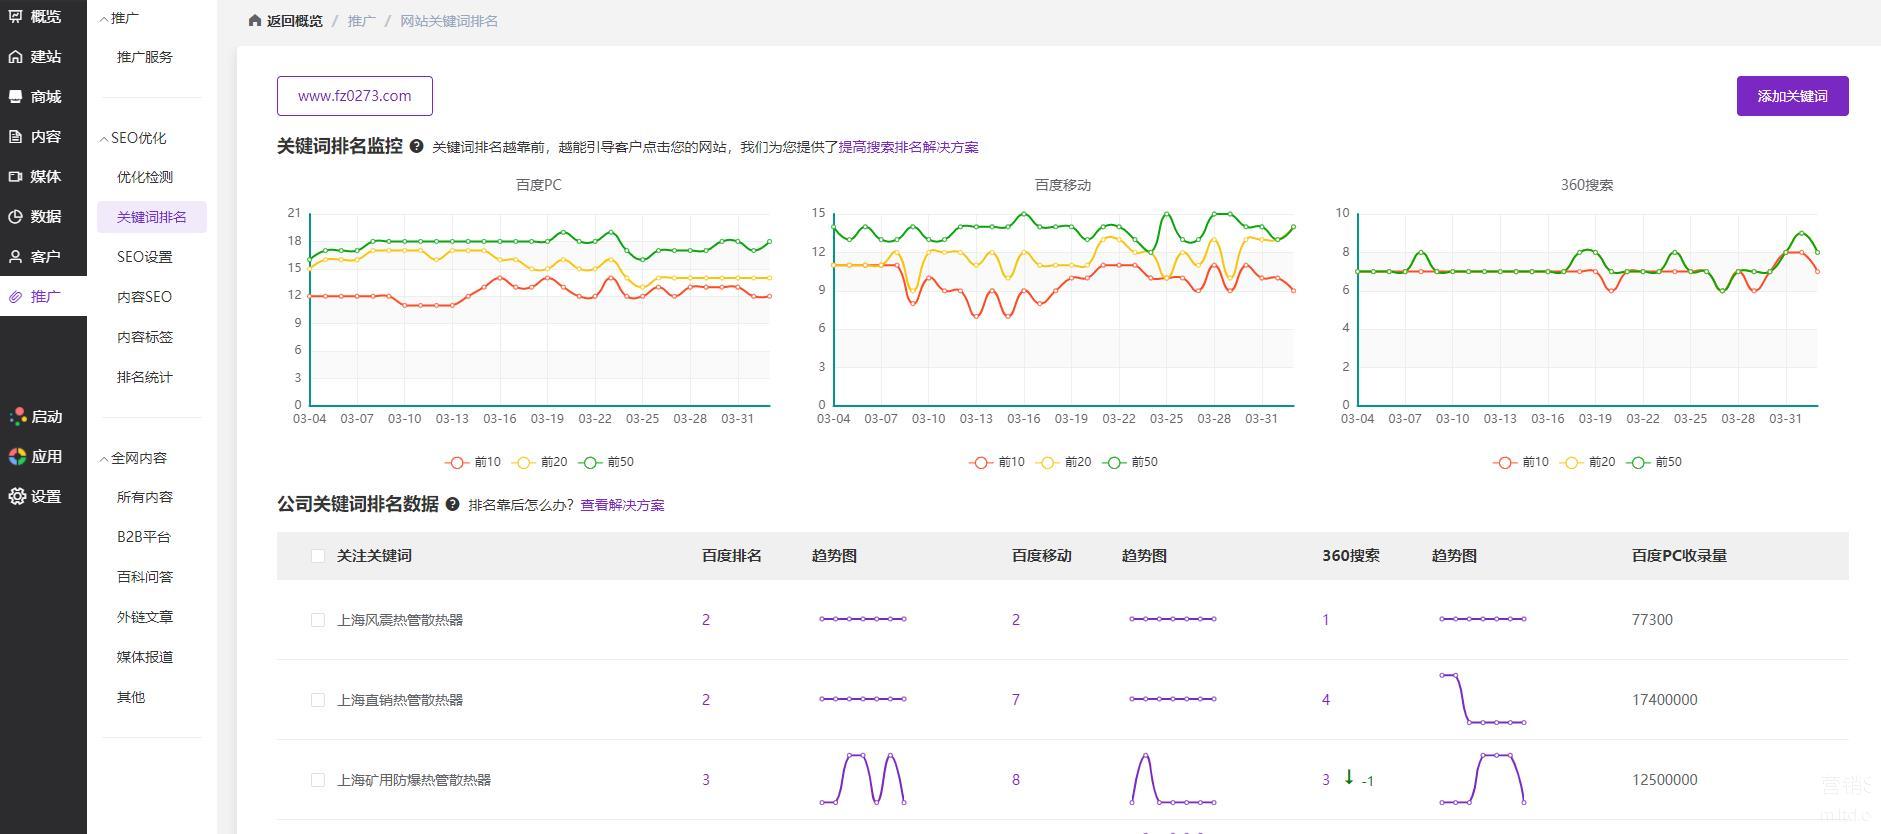Toggle 前10 red legend swatch under 百度PC chart
This screenshot has width=1881, height=834.
click(457, 462)
